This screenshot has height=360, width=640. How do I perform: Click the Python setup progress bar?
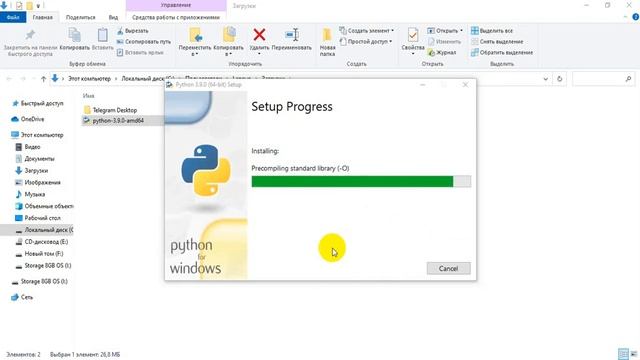pos(361,182)
